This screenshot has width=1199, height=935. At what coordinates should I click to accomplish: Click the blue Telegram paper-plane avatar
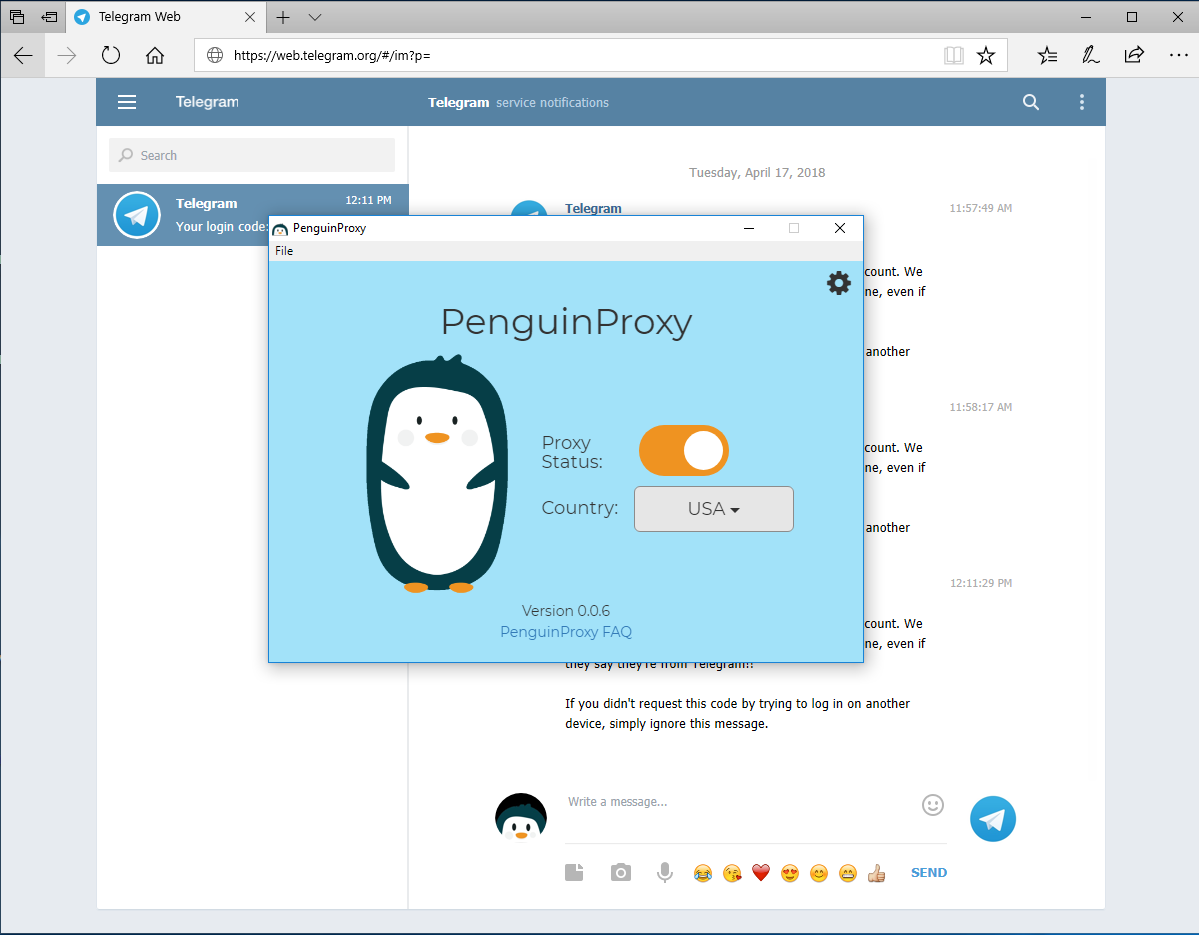pyautogui.click(x=993, y=819)
